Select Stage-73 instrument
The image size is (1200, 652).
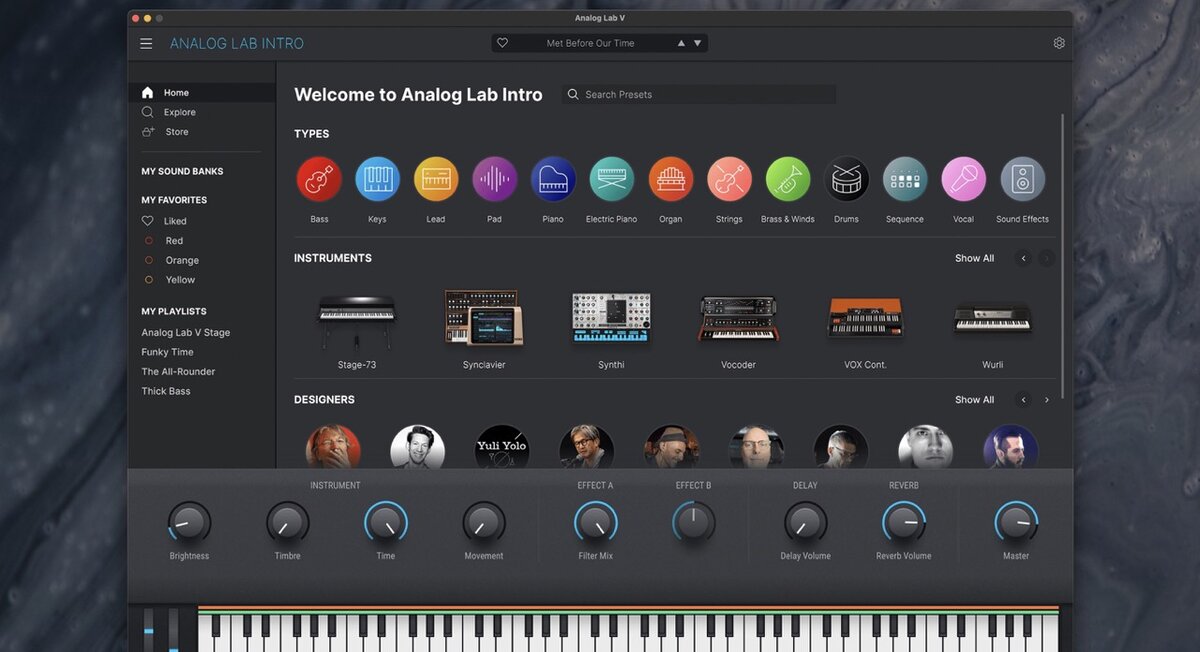click(x=357, y=322)
